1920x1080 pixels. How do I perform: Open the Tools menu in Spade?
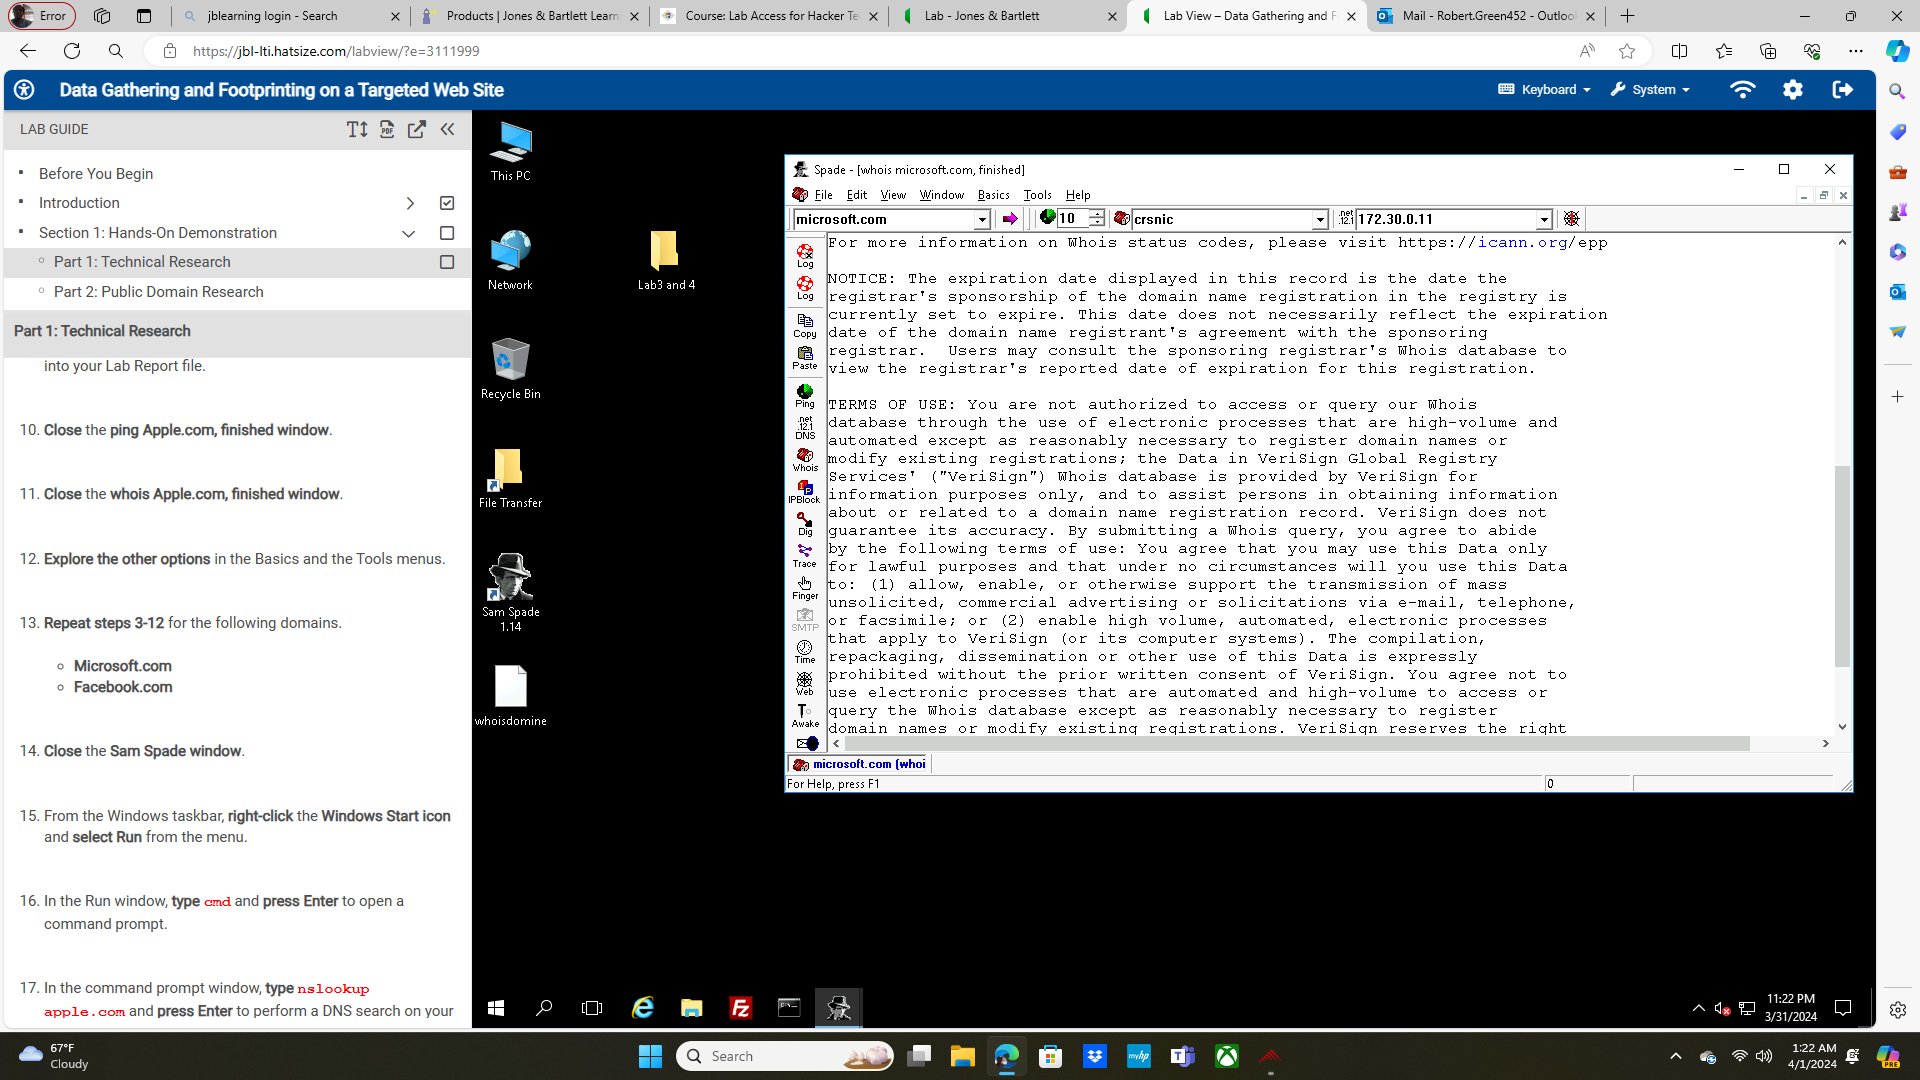pyautogui.click(x=1037, y=195)
